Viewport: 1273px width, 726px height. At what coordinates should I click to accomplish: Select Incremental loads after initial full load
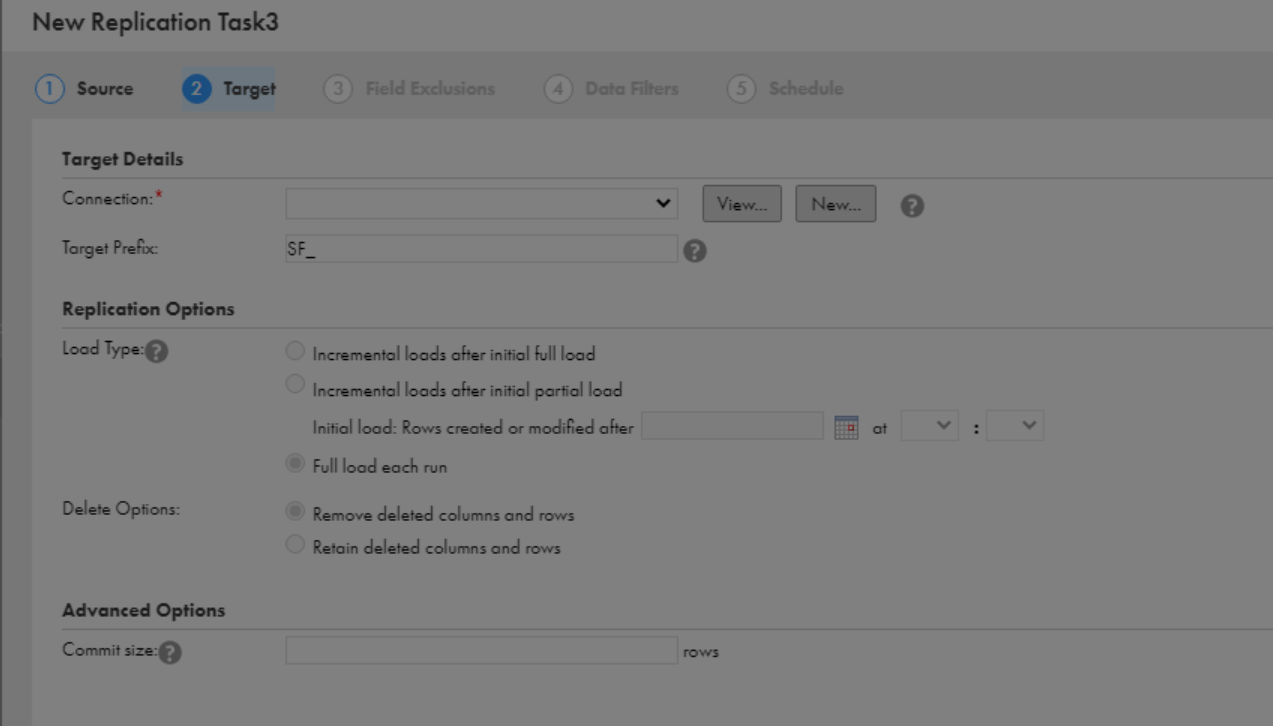295,351
